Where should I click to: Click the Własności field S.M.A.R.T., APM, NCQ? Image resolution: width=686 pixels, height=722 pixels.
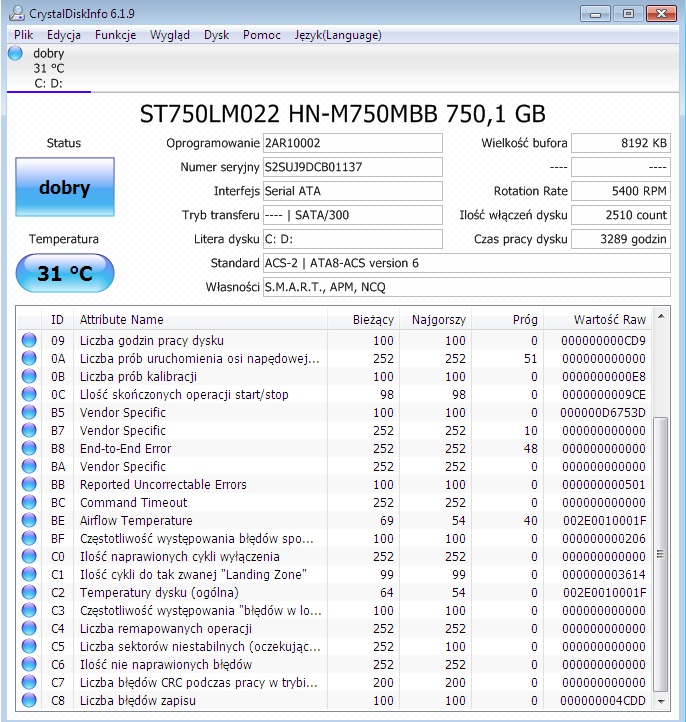(466, 287)
